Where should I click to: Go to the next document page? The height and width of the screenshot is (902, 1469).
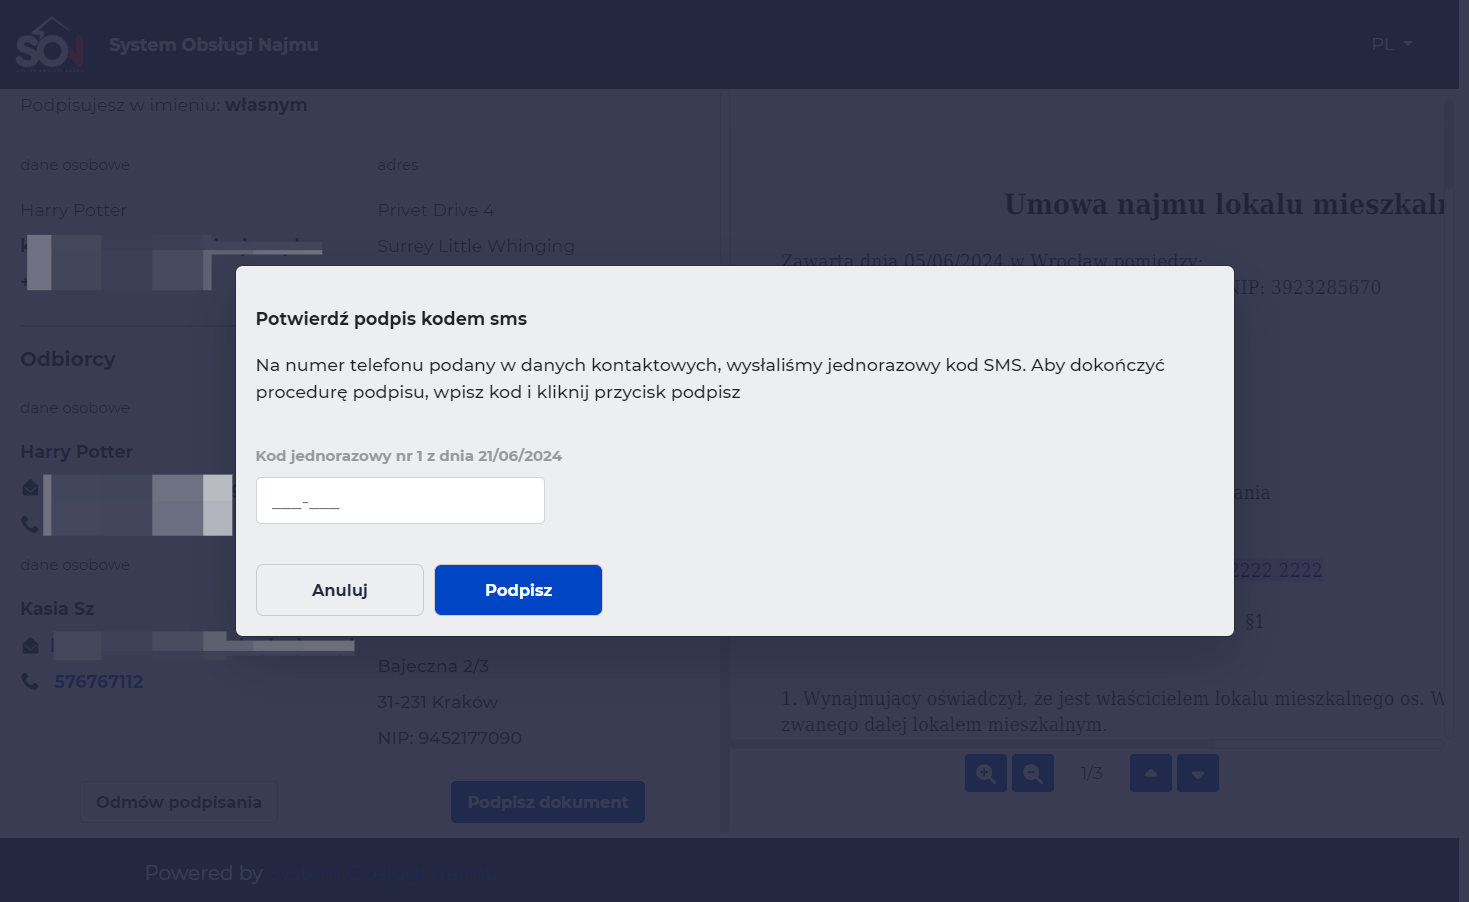click(1198, 773)
